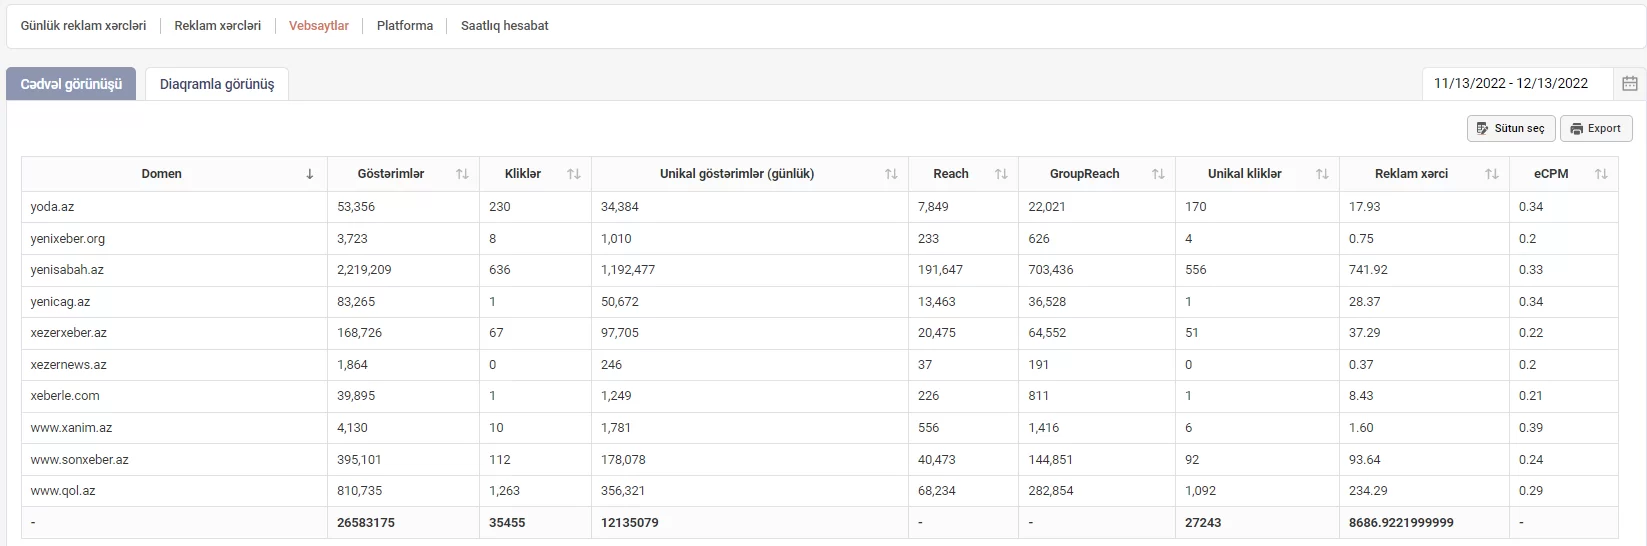This screenshot has height=546, width=1647.
Task: Switch to Cədvəl görünüşü tab
Action: pos(71,84)
